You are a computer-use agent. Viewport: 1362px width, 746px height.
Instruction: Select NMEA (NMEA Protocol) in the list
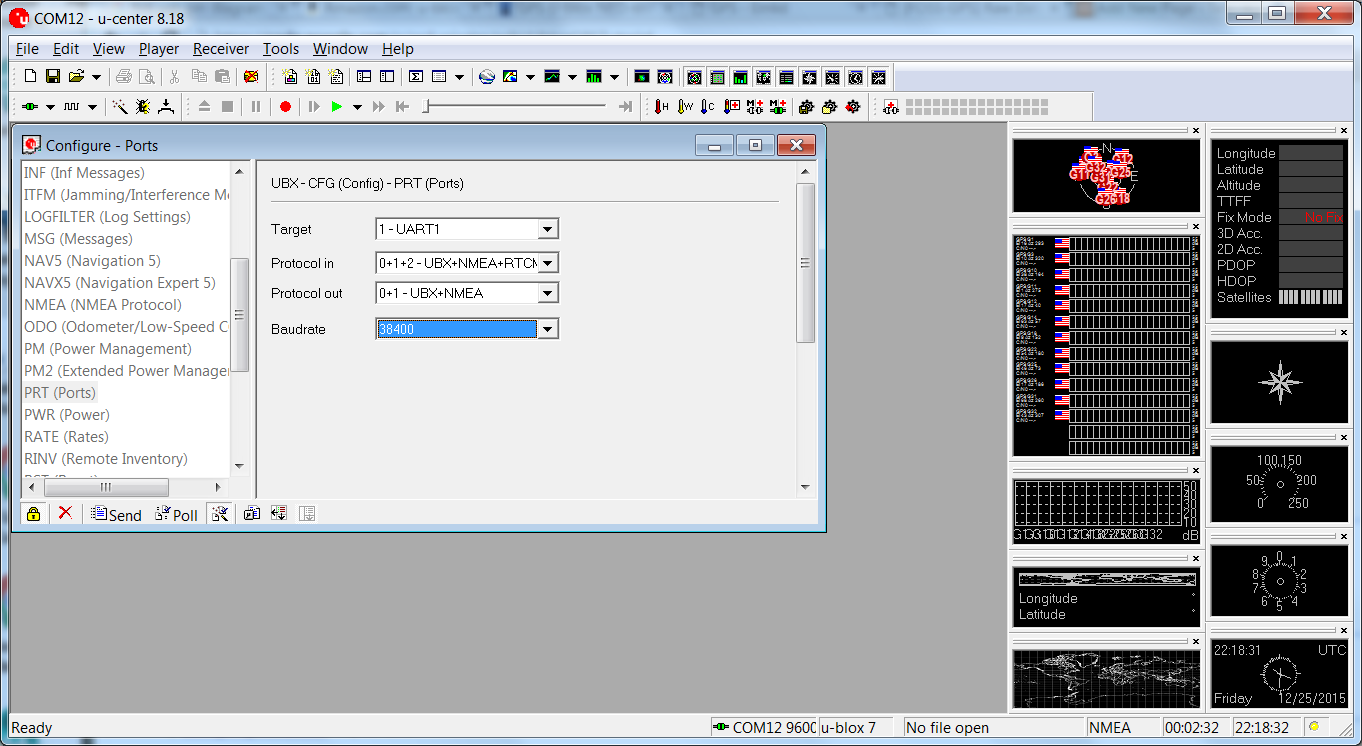point(103,305)
